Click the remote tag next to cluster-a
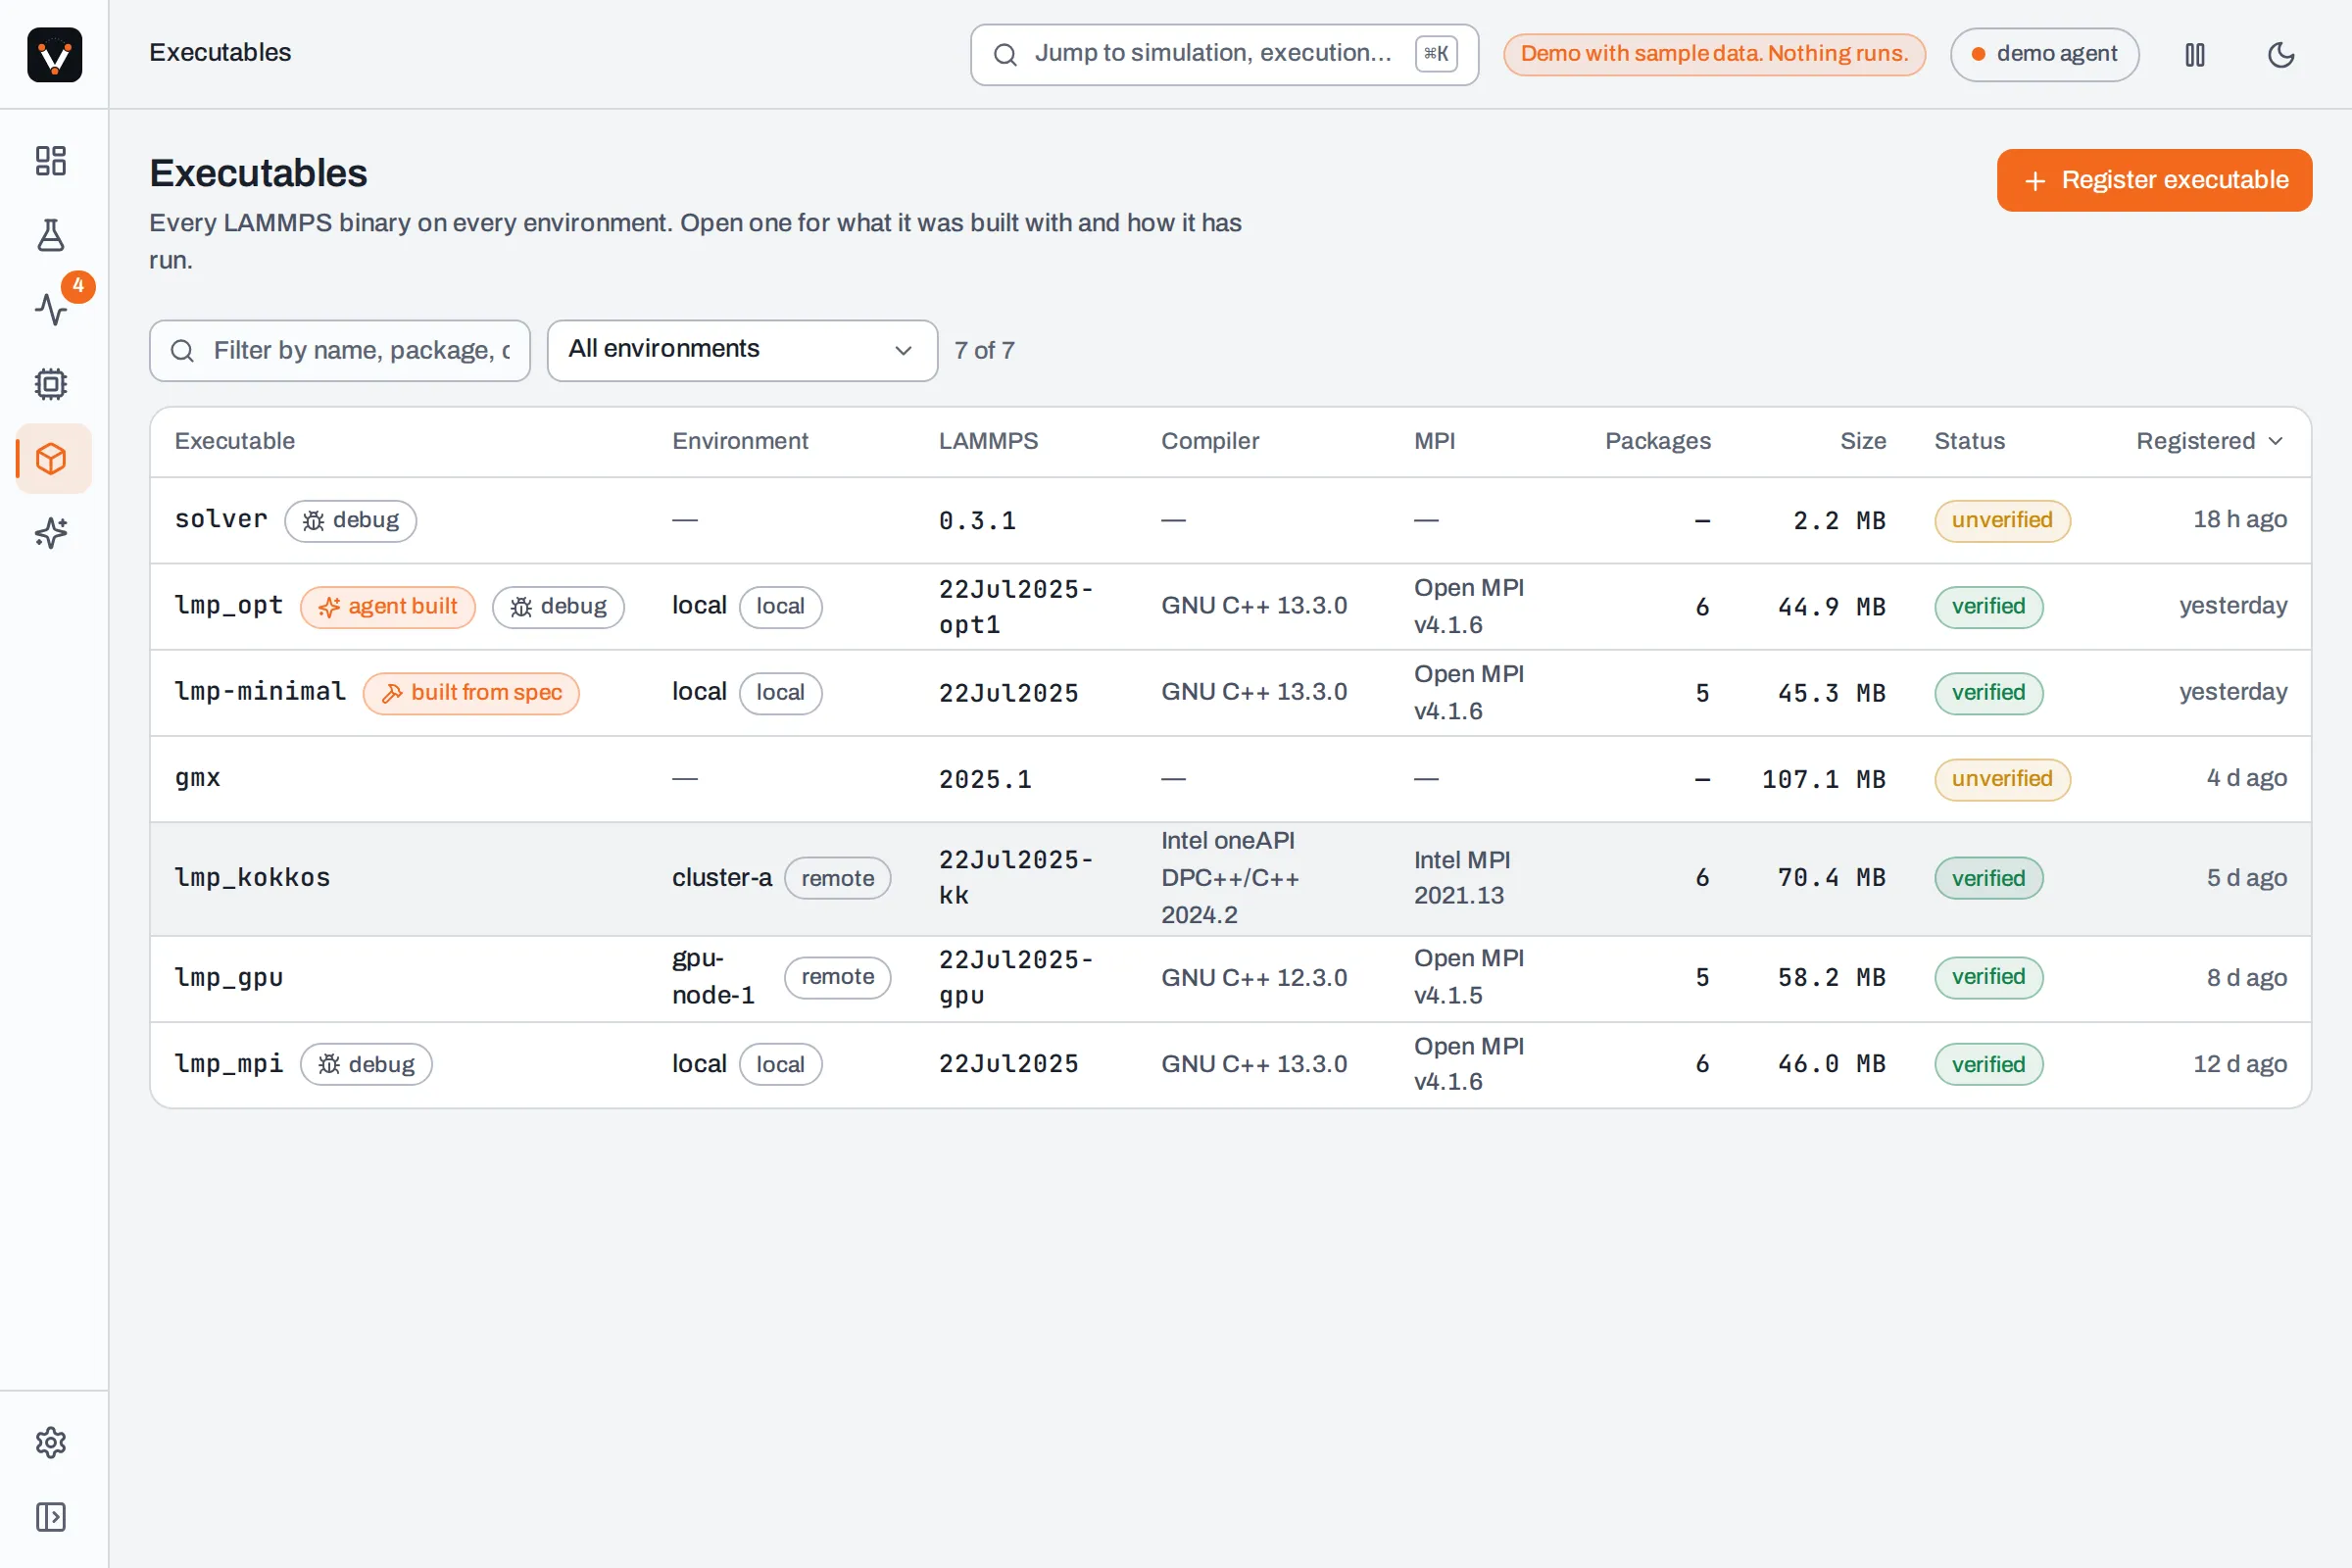This screenshot has width=2352, height=1568. point(838,878)
